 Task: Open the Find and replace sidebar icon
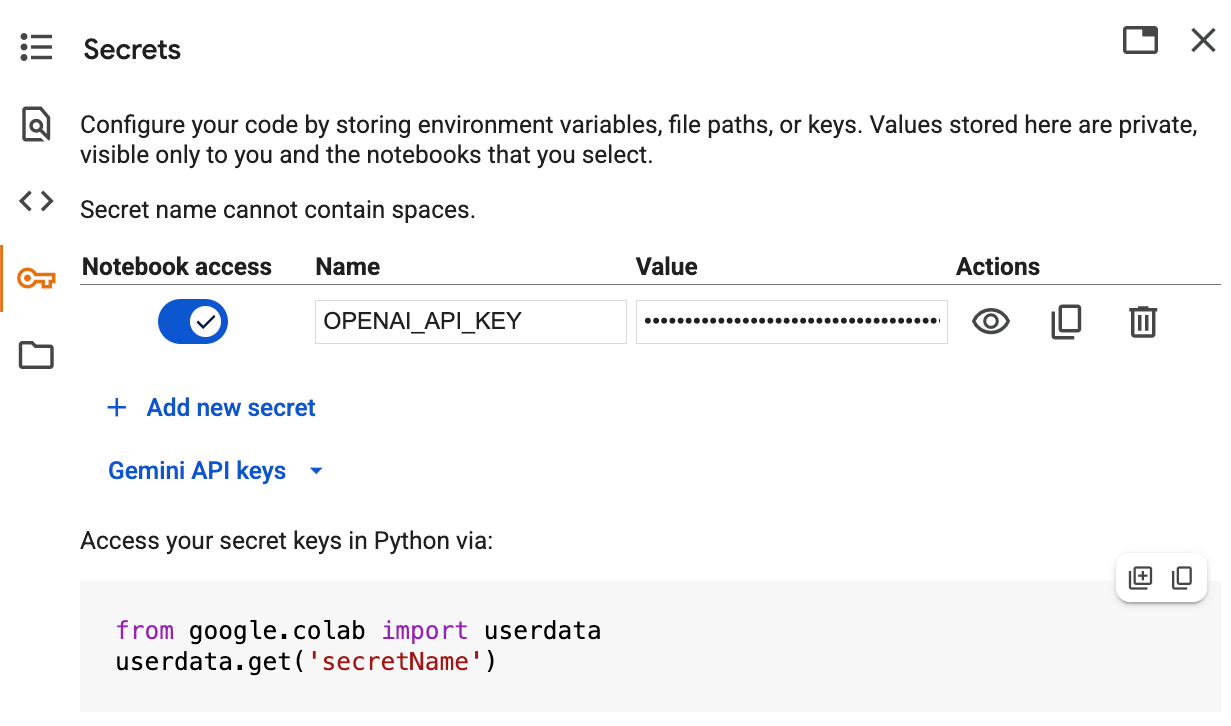tap(36, 125)
